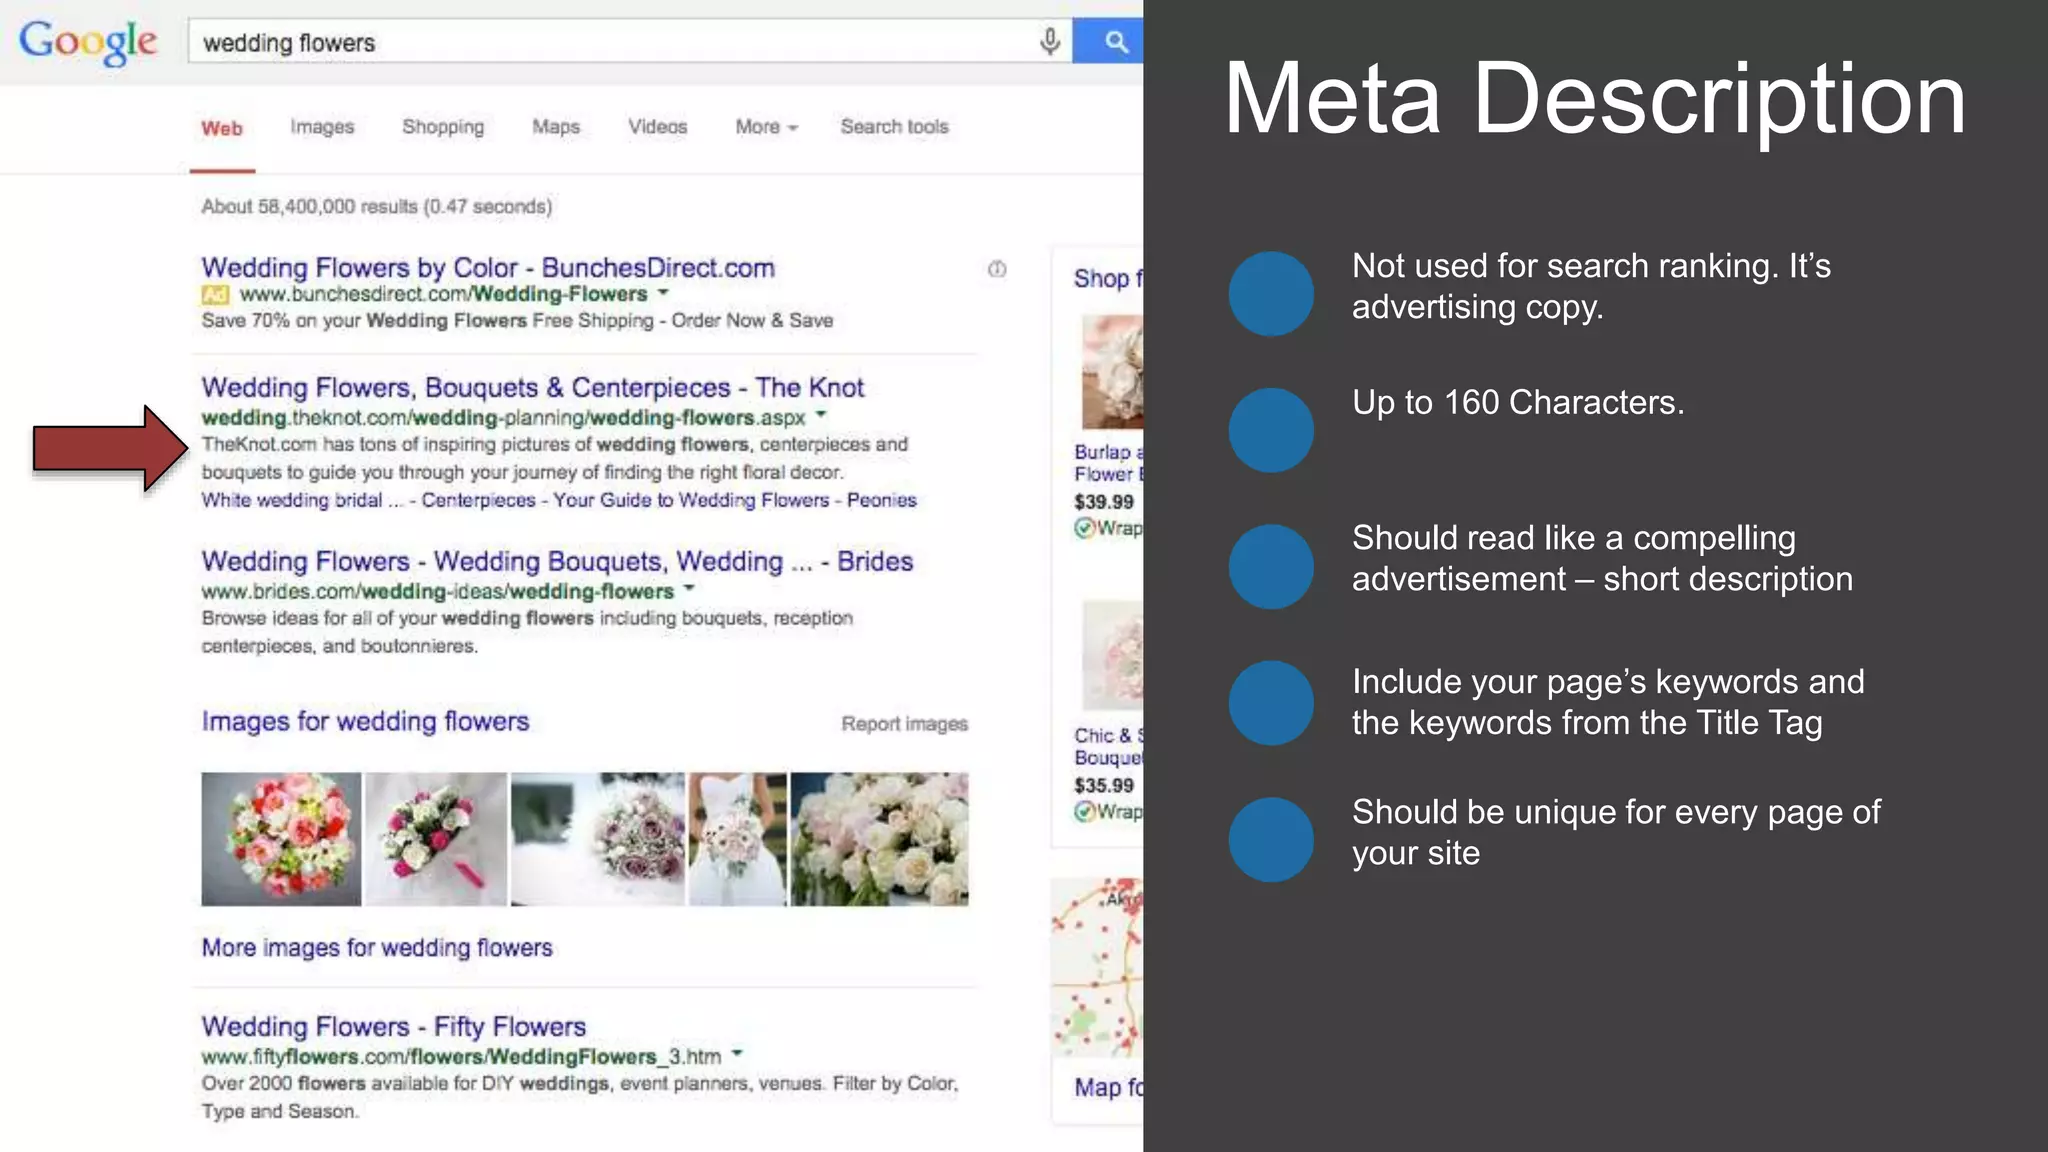Click More images for wedding flowers

pyautogui.click(x=377, y=947)
